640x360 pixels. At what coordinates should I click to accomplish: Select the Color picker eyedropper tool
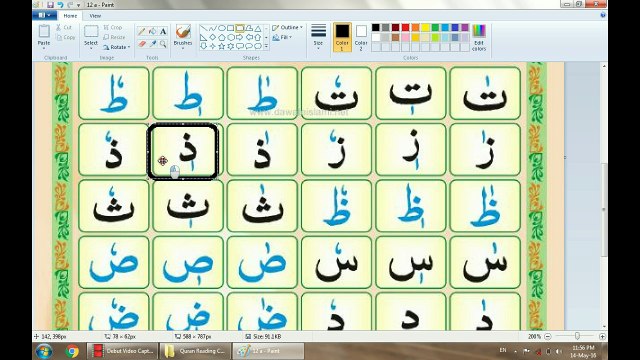[152, 44]
